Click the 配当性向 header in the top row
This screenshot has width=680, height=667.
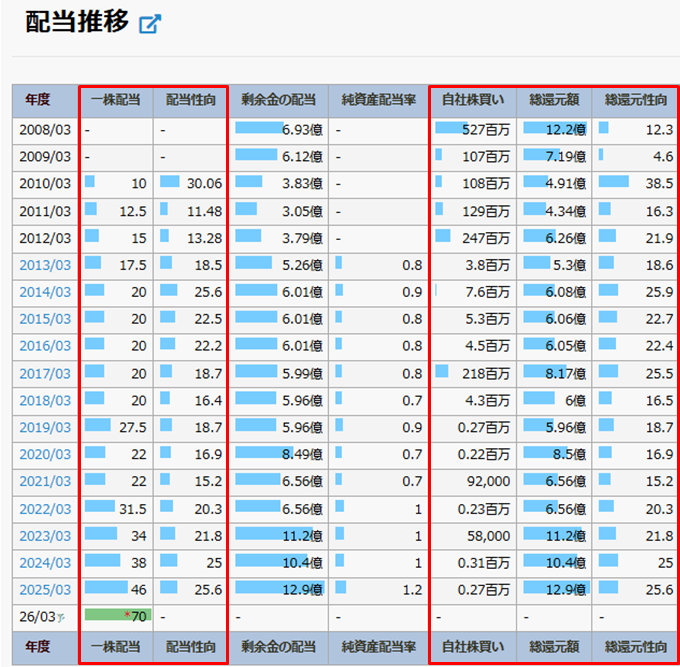[190, 101]
